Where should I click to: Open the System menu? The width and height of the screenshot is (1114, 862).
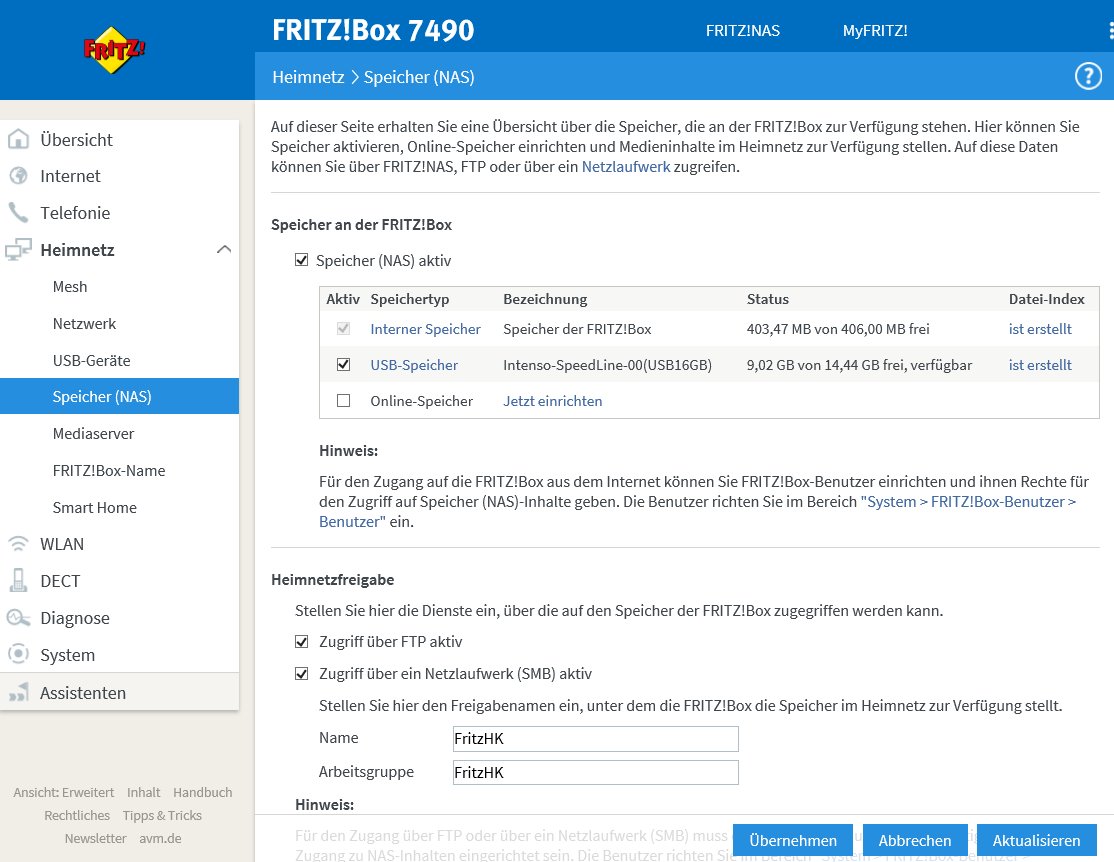point(67,655)
